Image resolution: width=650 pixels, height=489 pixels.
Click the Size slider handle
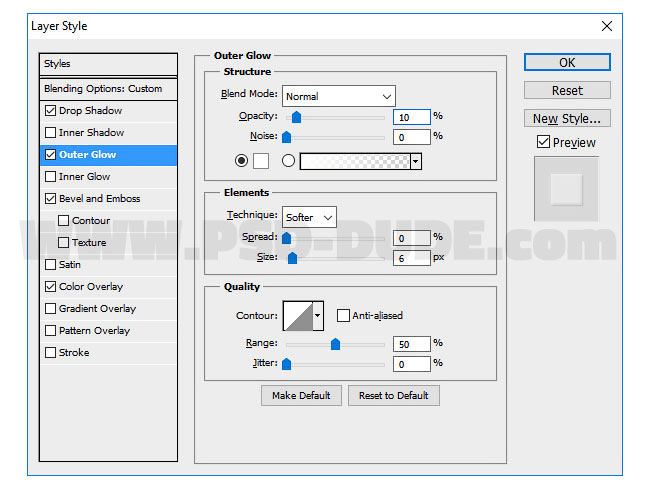[292, 258]
